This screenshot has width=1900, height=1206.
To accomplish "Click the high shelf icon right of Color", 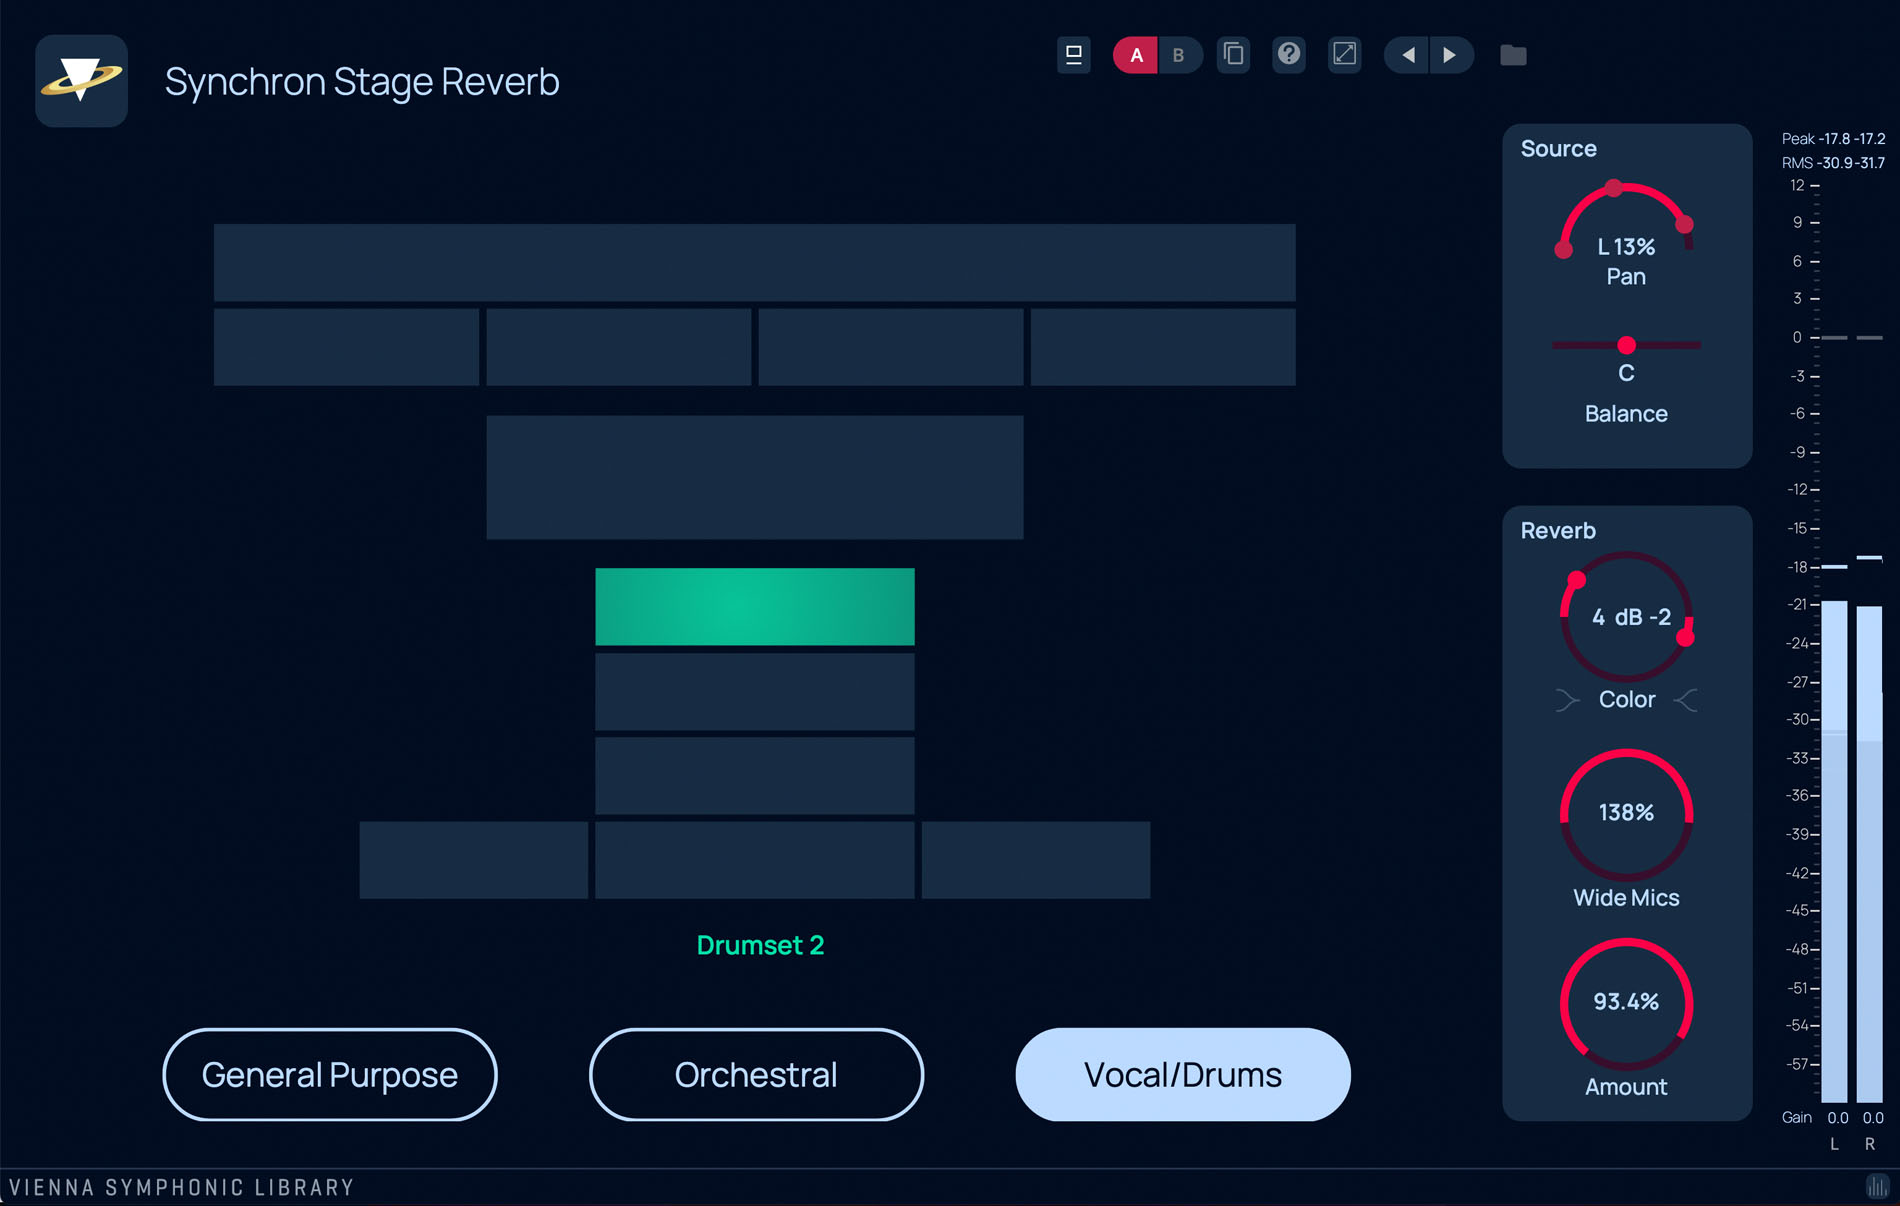I will 1686,700.
